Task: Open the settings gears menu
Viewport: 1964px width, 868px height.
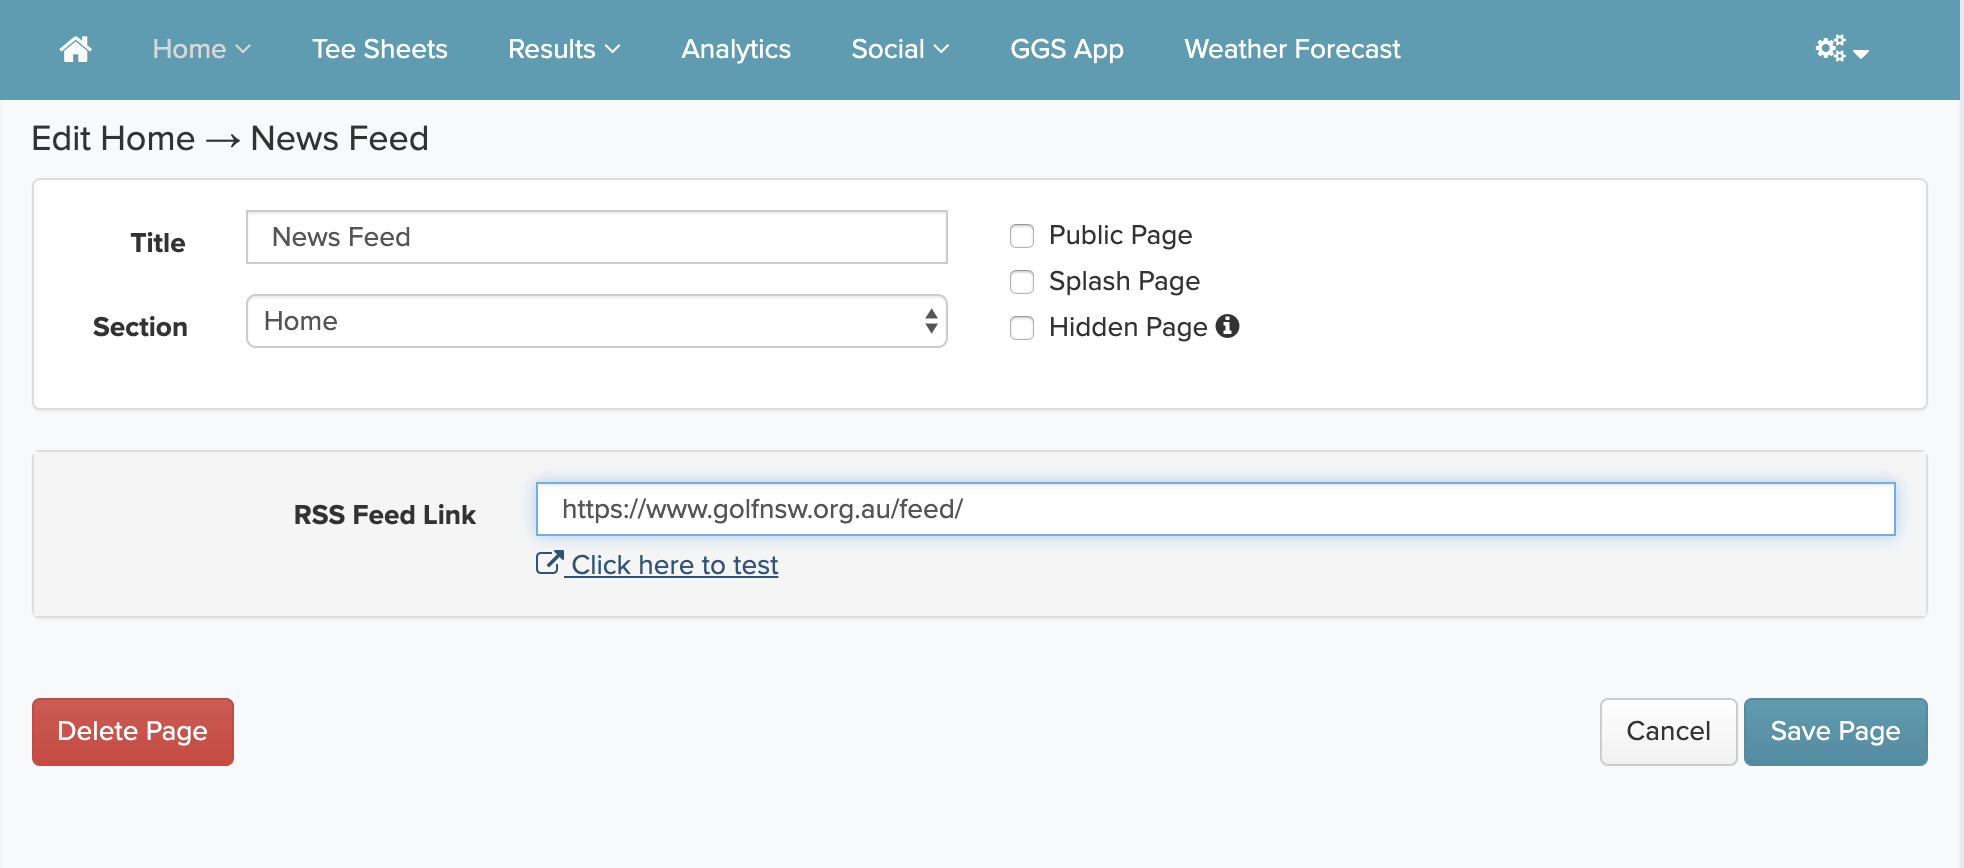Action: coord(1842,49)
